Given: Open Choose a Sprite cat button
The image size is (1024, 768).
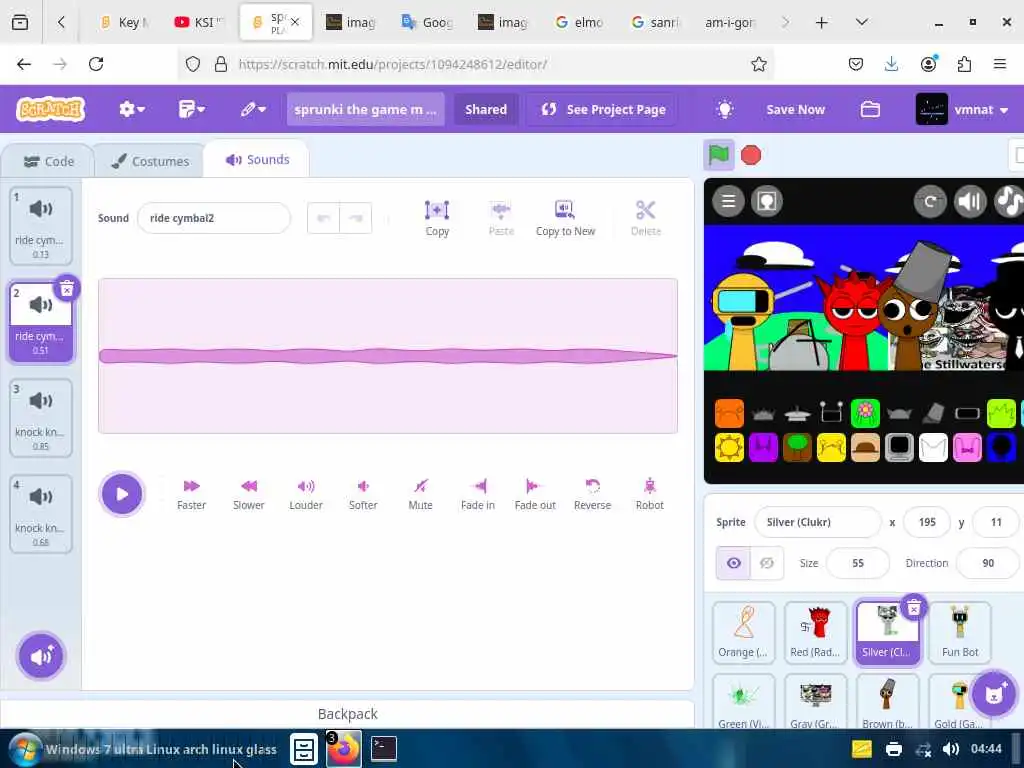Looking at the screenshot, I should (x=993, y=694).
